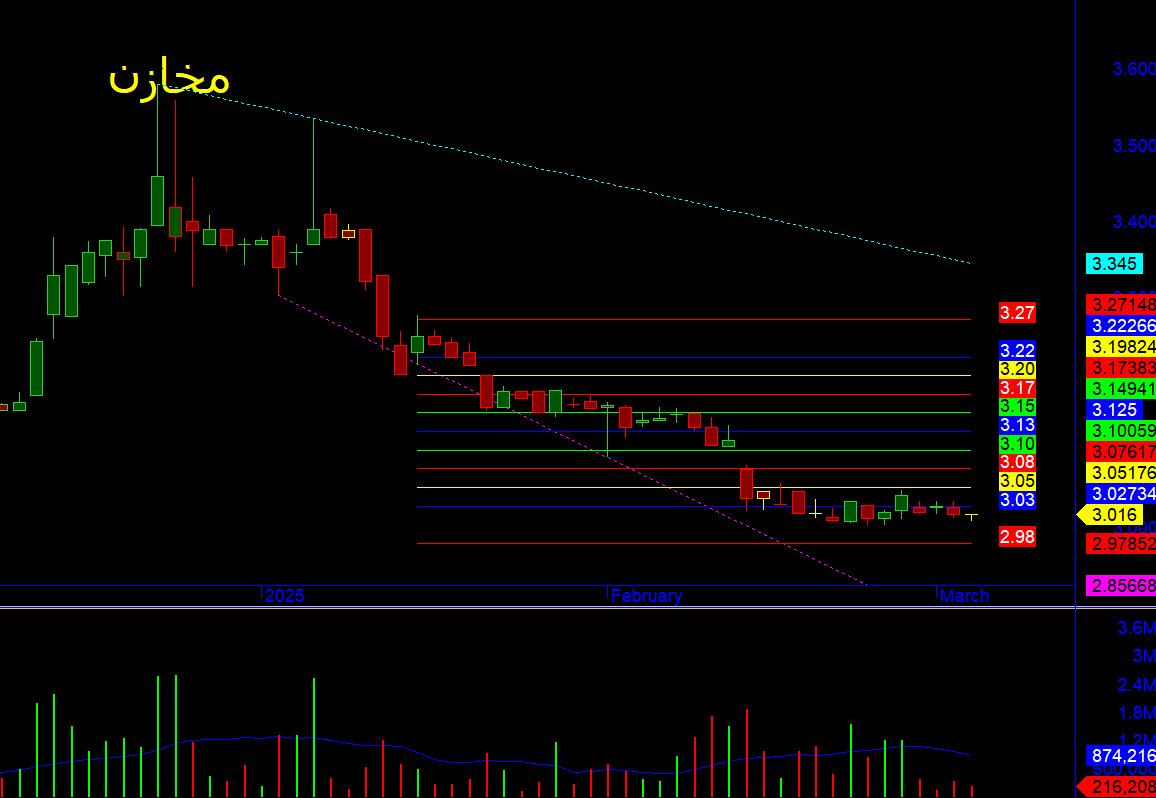Screen dimensions: 1156x798
Task: Pick the 3.125 price tag on axis
Action: (1114, 409)
